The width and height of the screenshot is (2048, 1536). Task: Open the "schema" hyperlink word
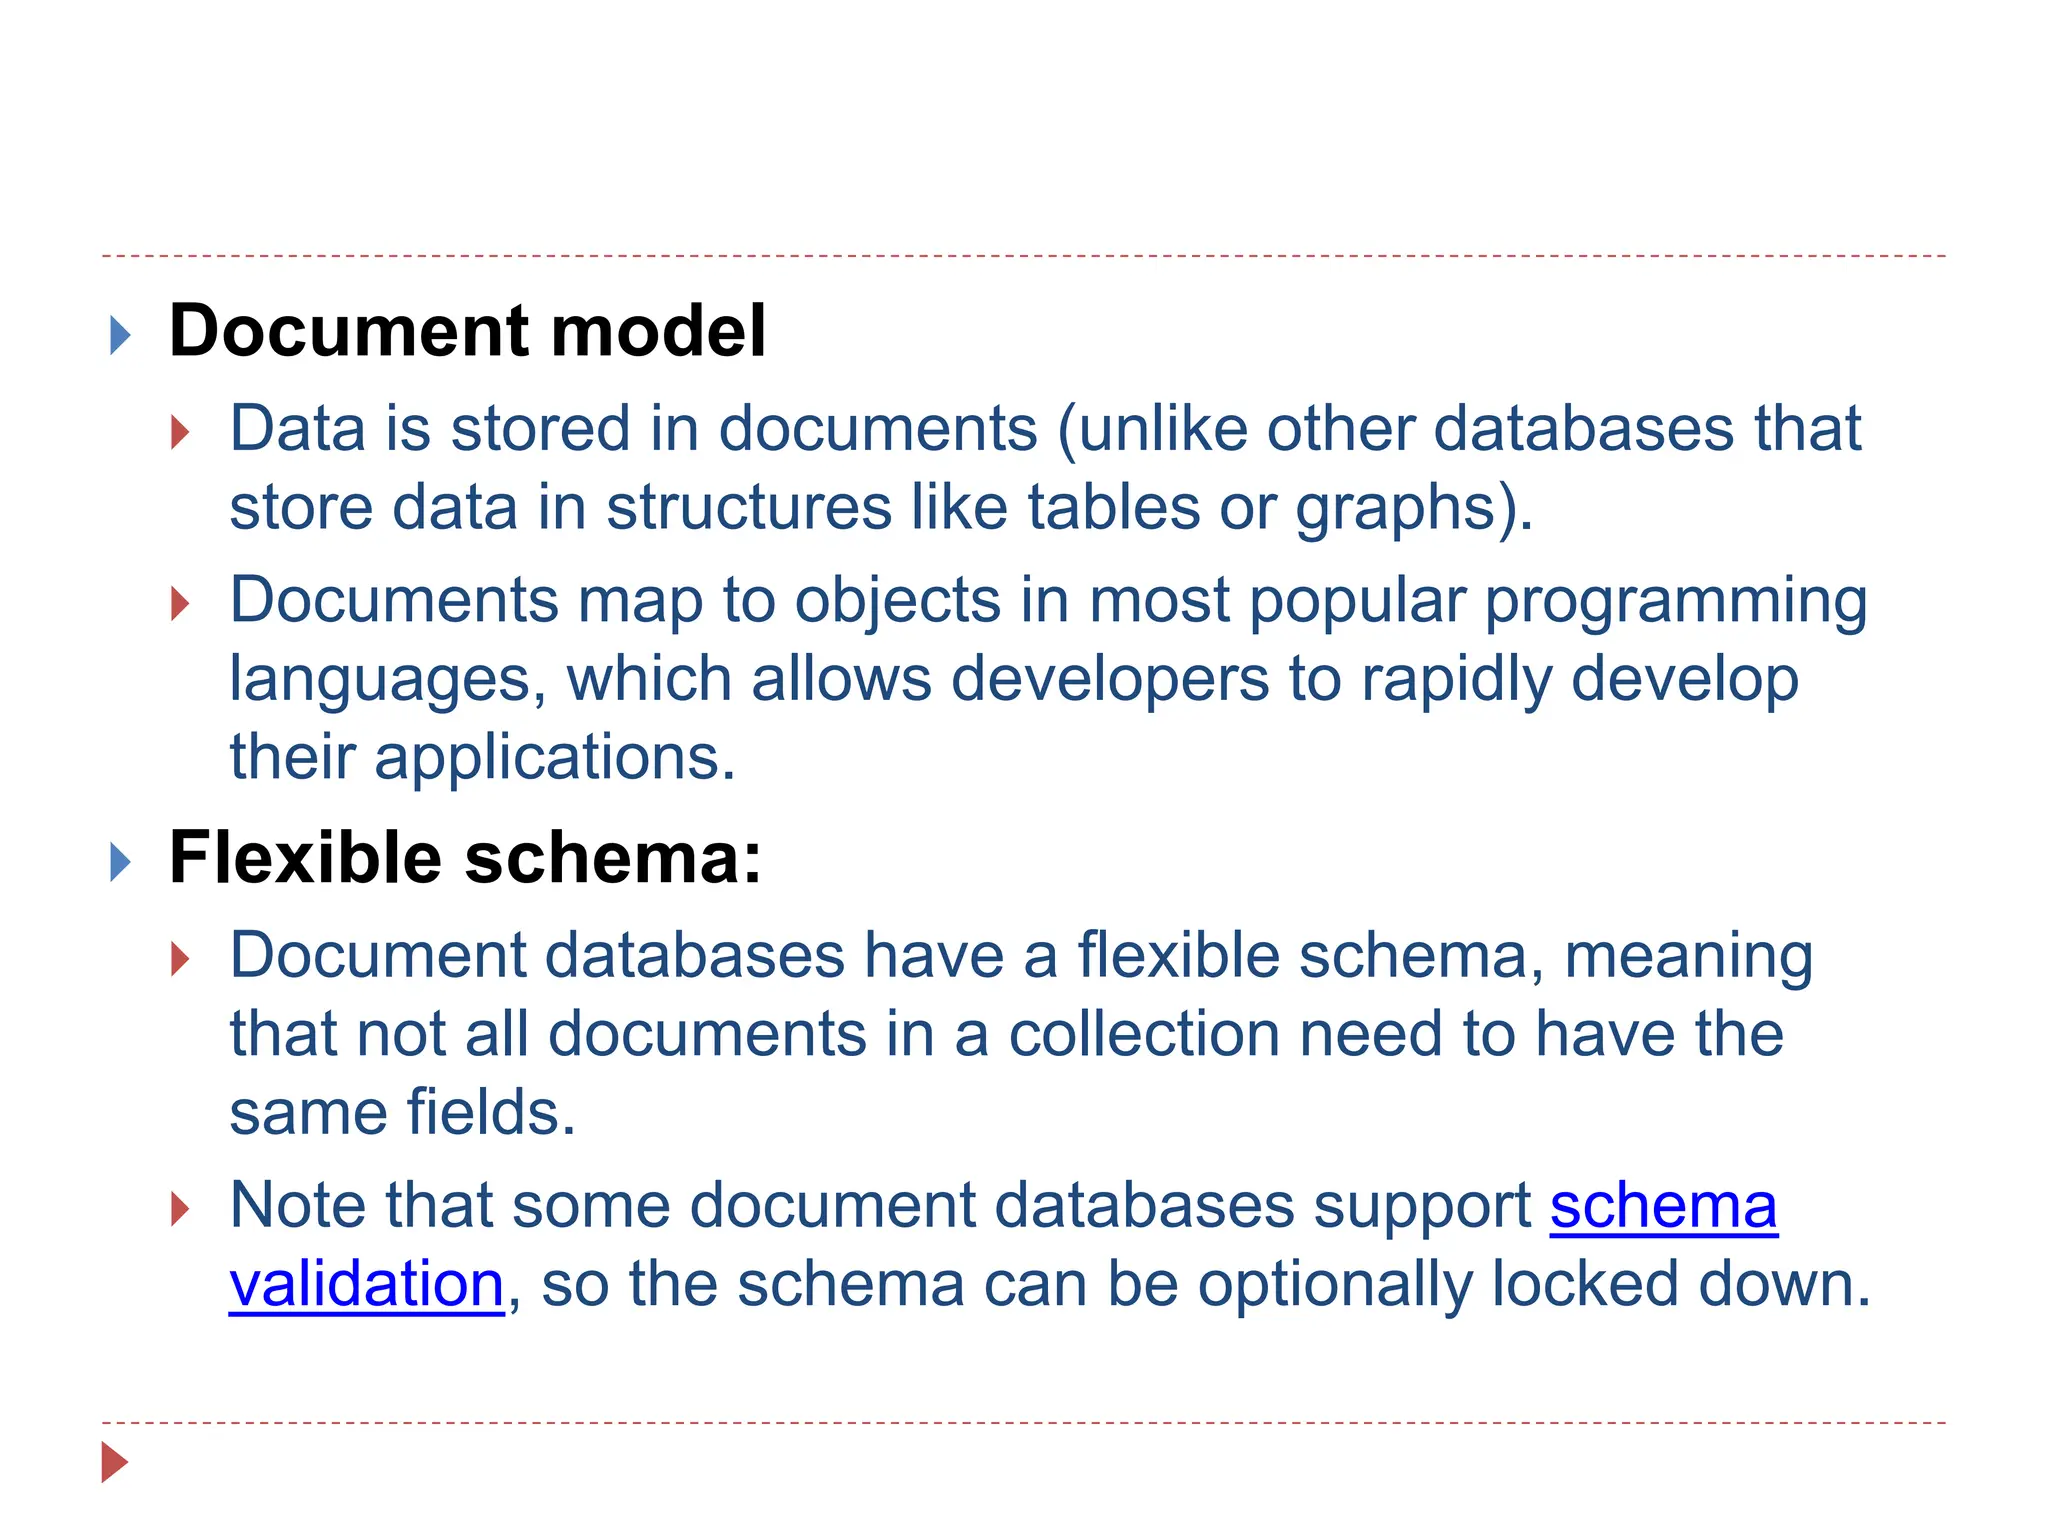(x=1663, y=1206)
